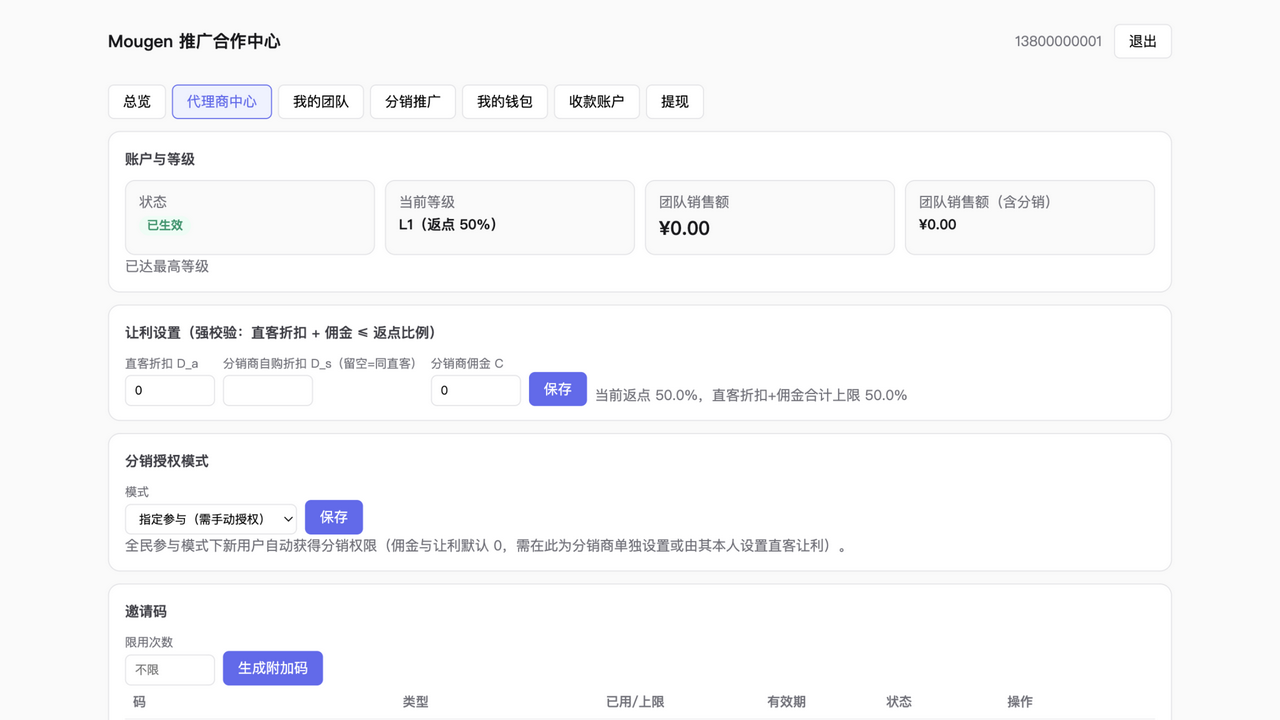This screenshot has width=1280, height=720.
Task: Click the 类型 column header
Action: click(x=415, y=702)
